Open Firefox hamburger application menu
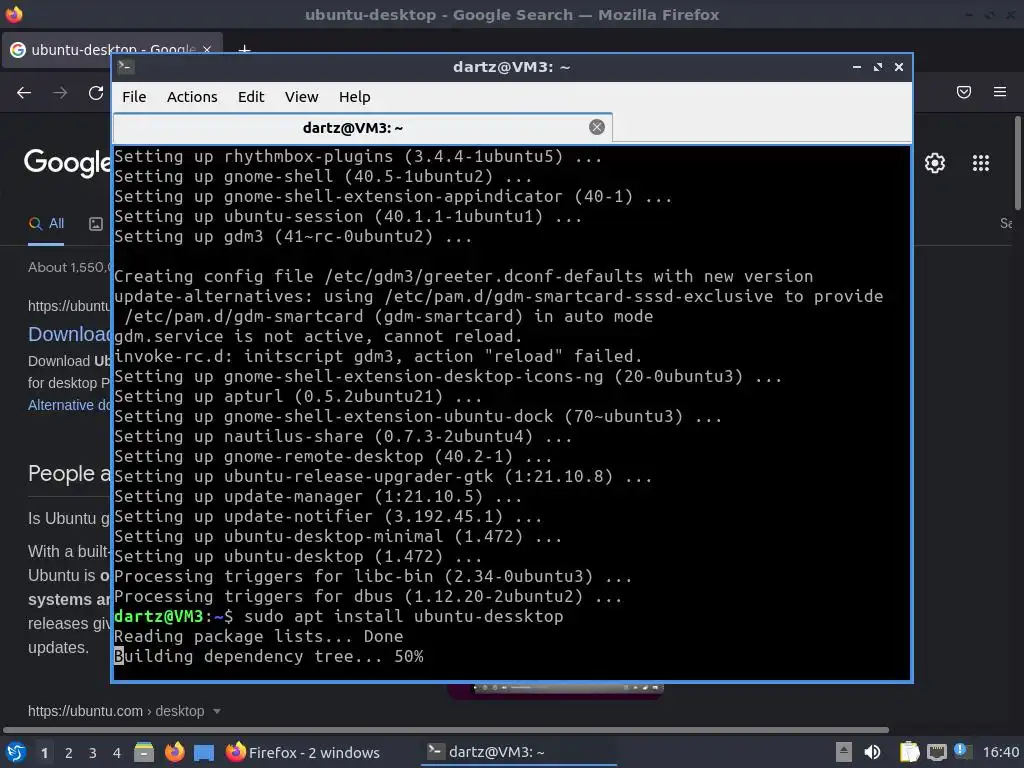Image resolution: width=1024 pixels, height=768 pixels. [1000, 92]
